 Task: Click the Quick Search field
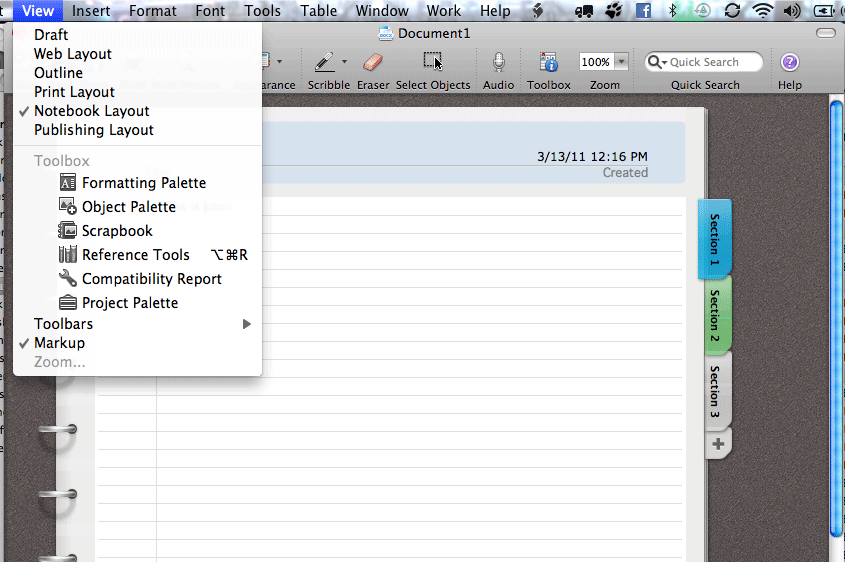tap(712, 62)
